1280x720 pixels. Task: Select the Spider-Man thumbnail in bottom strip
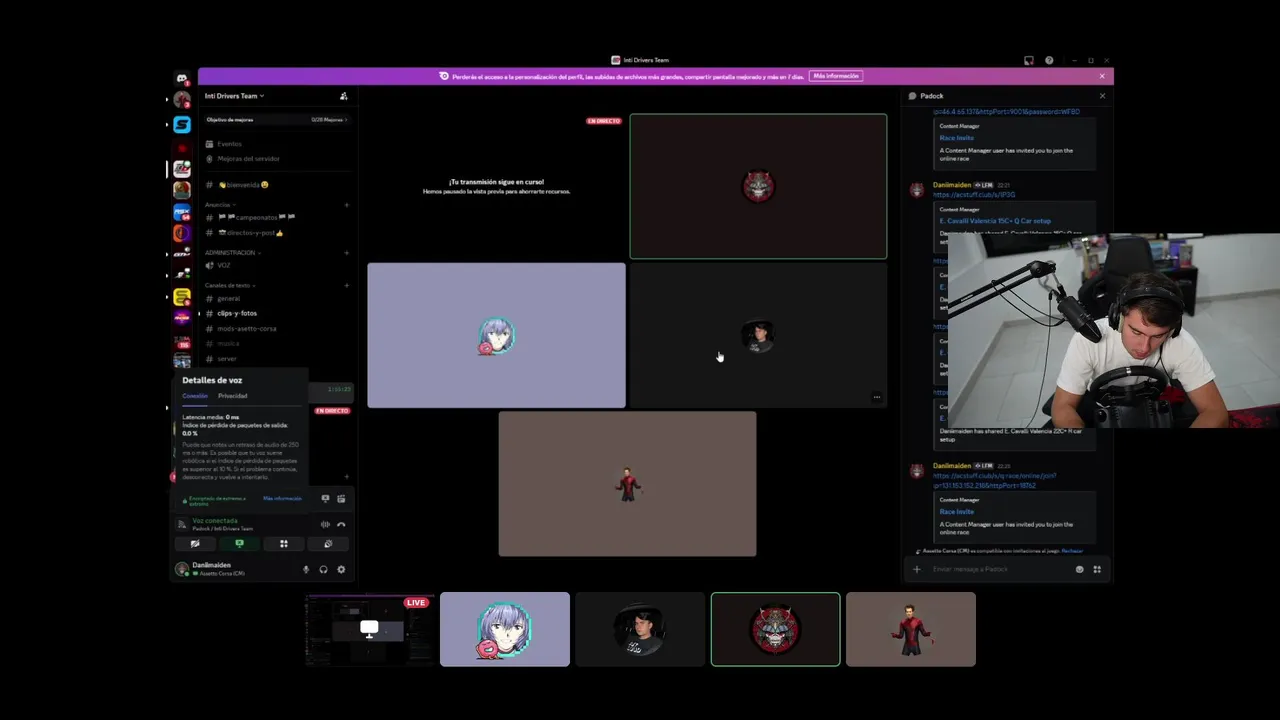[x=910, y=629]
